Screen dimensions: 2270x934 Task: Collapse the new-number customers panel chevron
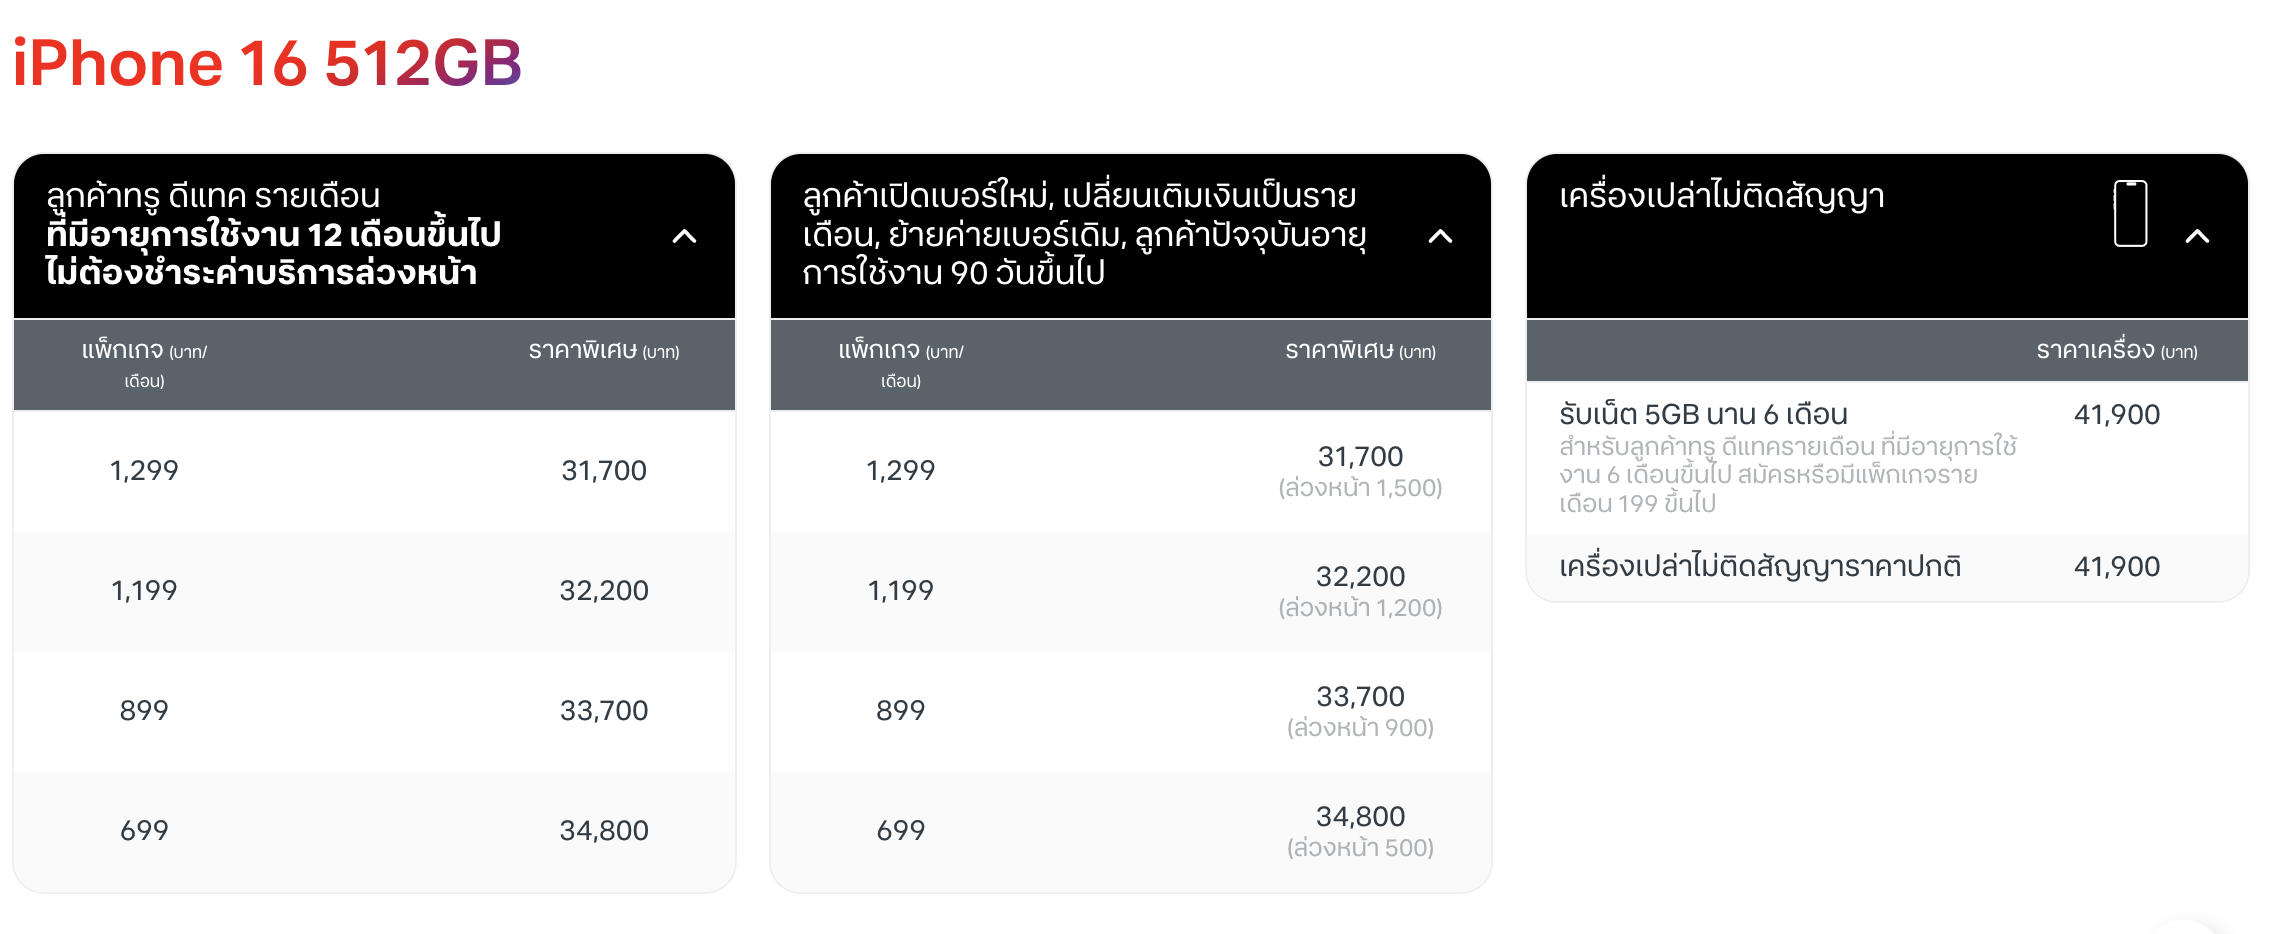pyautogui.click(x=1440, y=236)
